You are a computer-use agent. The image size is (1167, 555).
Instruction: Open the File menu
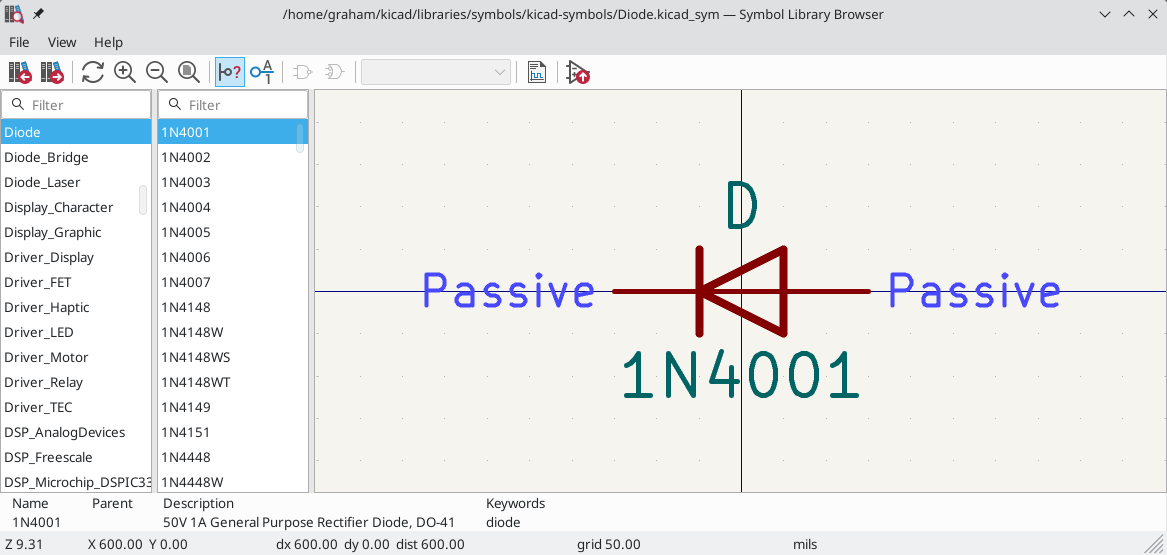19,42
